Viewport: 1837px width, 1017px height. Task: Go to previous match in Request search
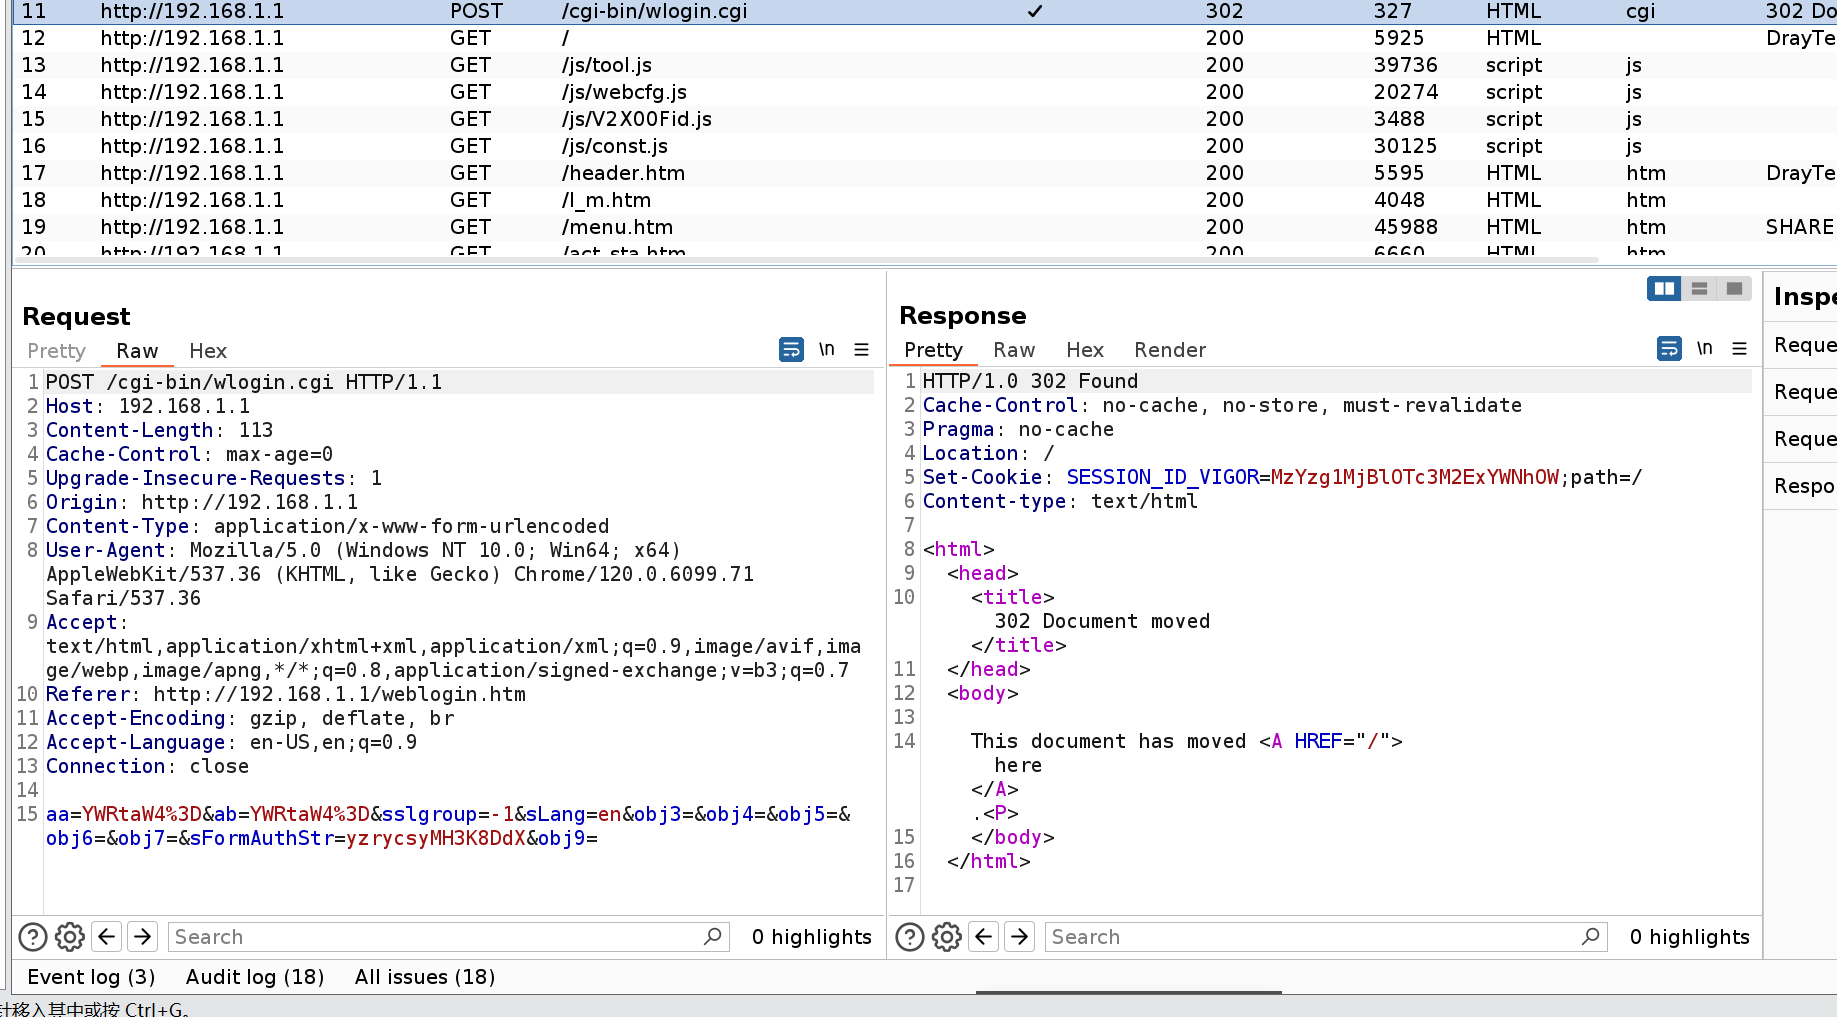pyautogui.click(x=107, y=937)
